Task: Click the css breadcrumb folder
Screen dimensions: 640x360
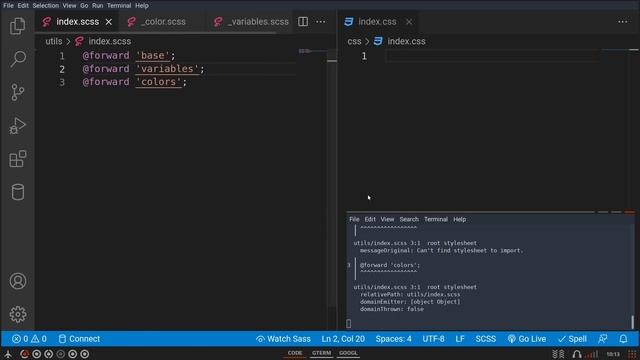Action: click(354, 41)
